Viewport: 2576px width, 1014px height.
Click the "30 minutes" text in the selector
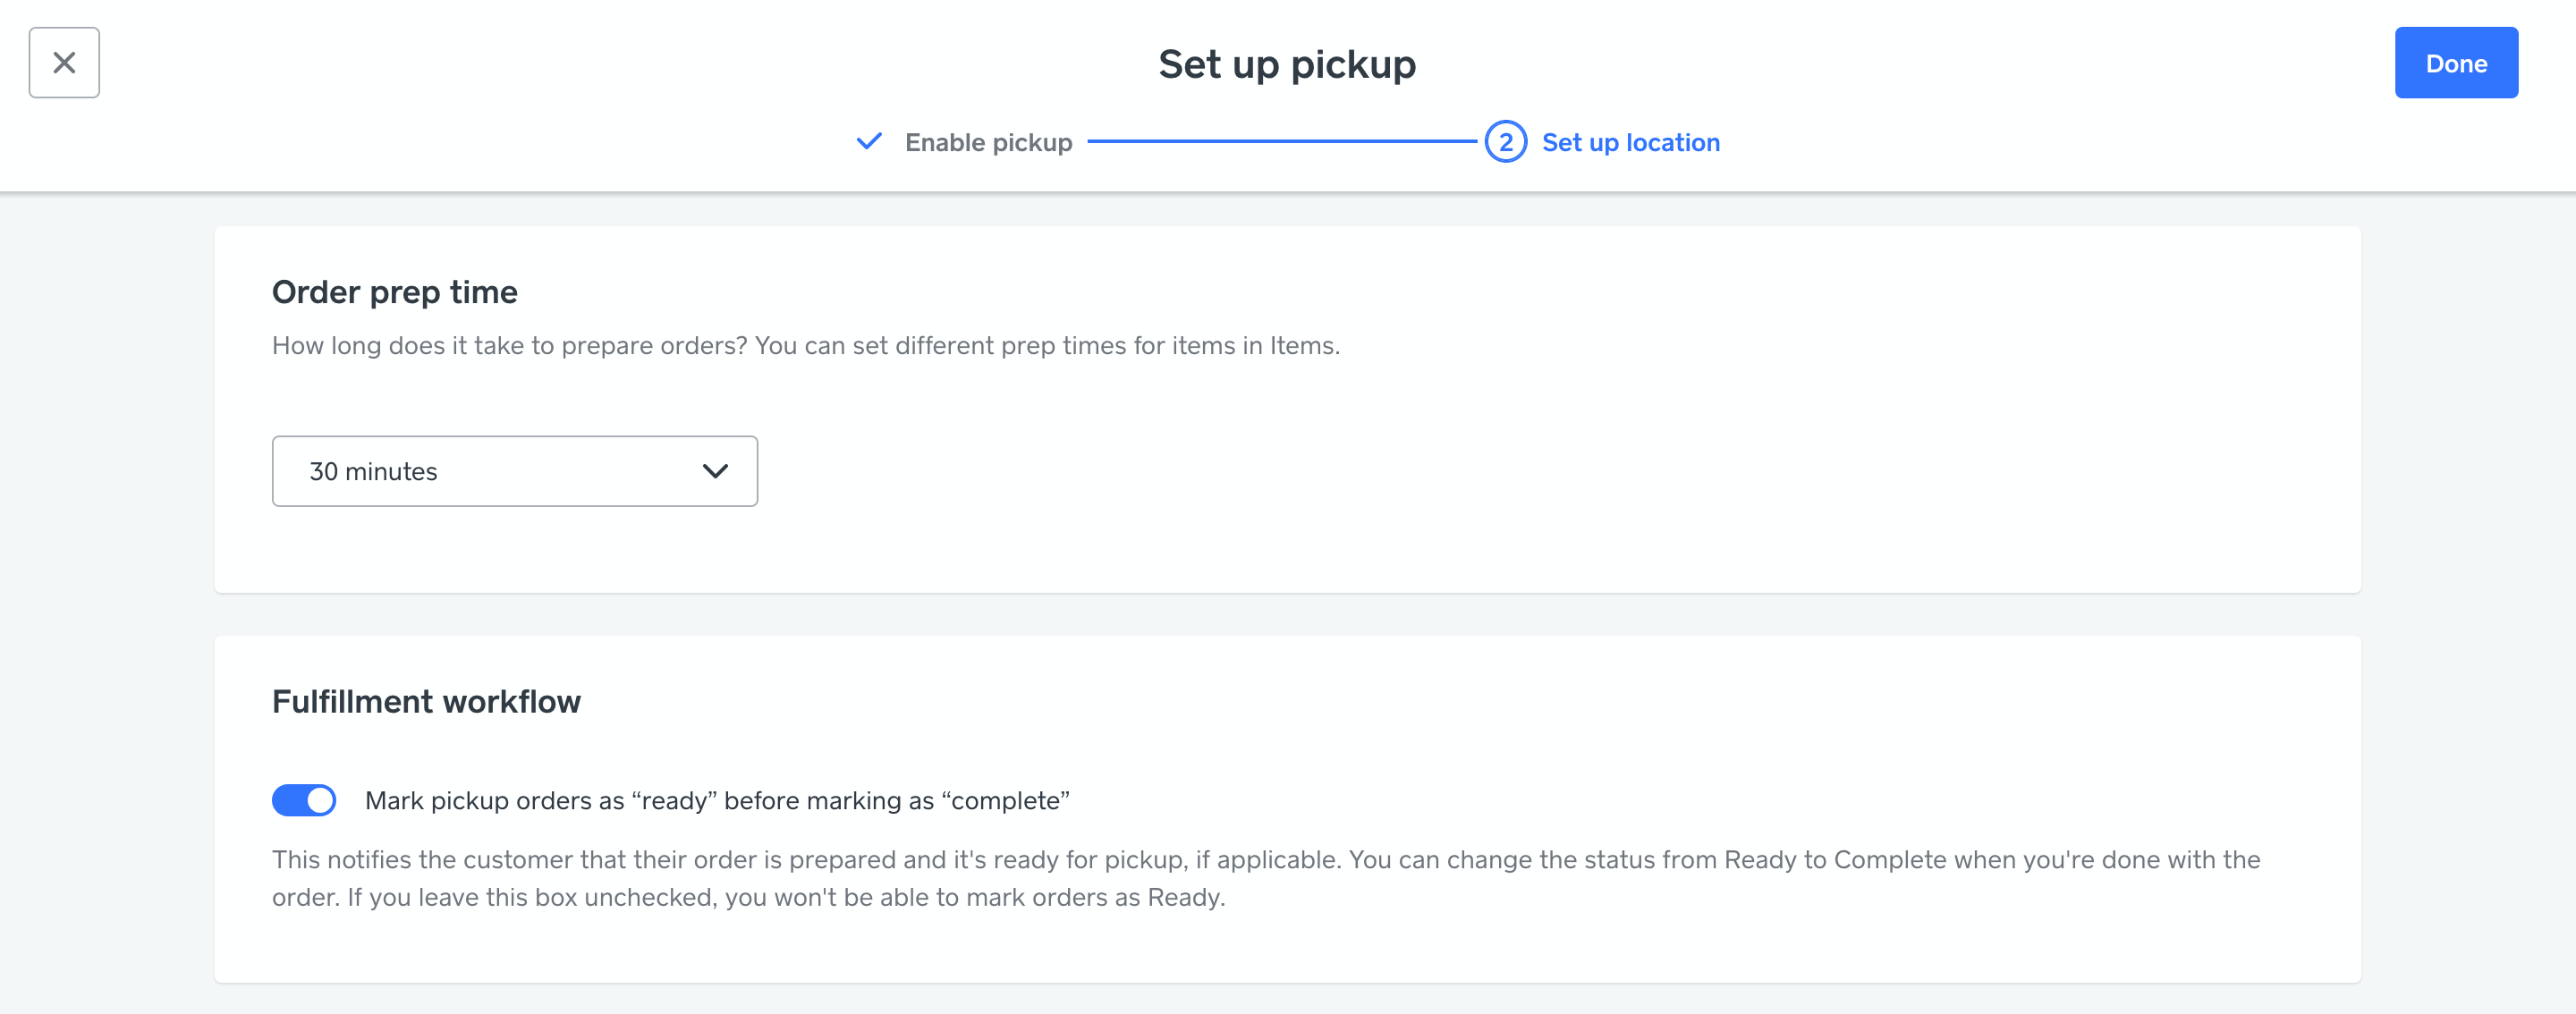373,472
